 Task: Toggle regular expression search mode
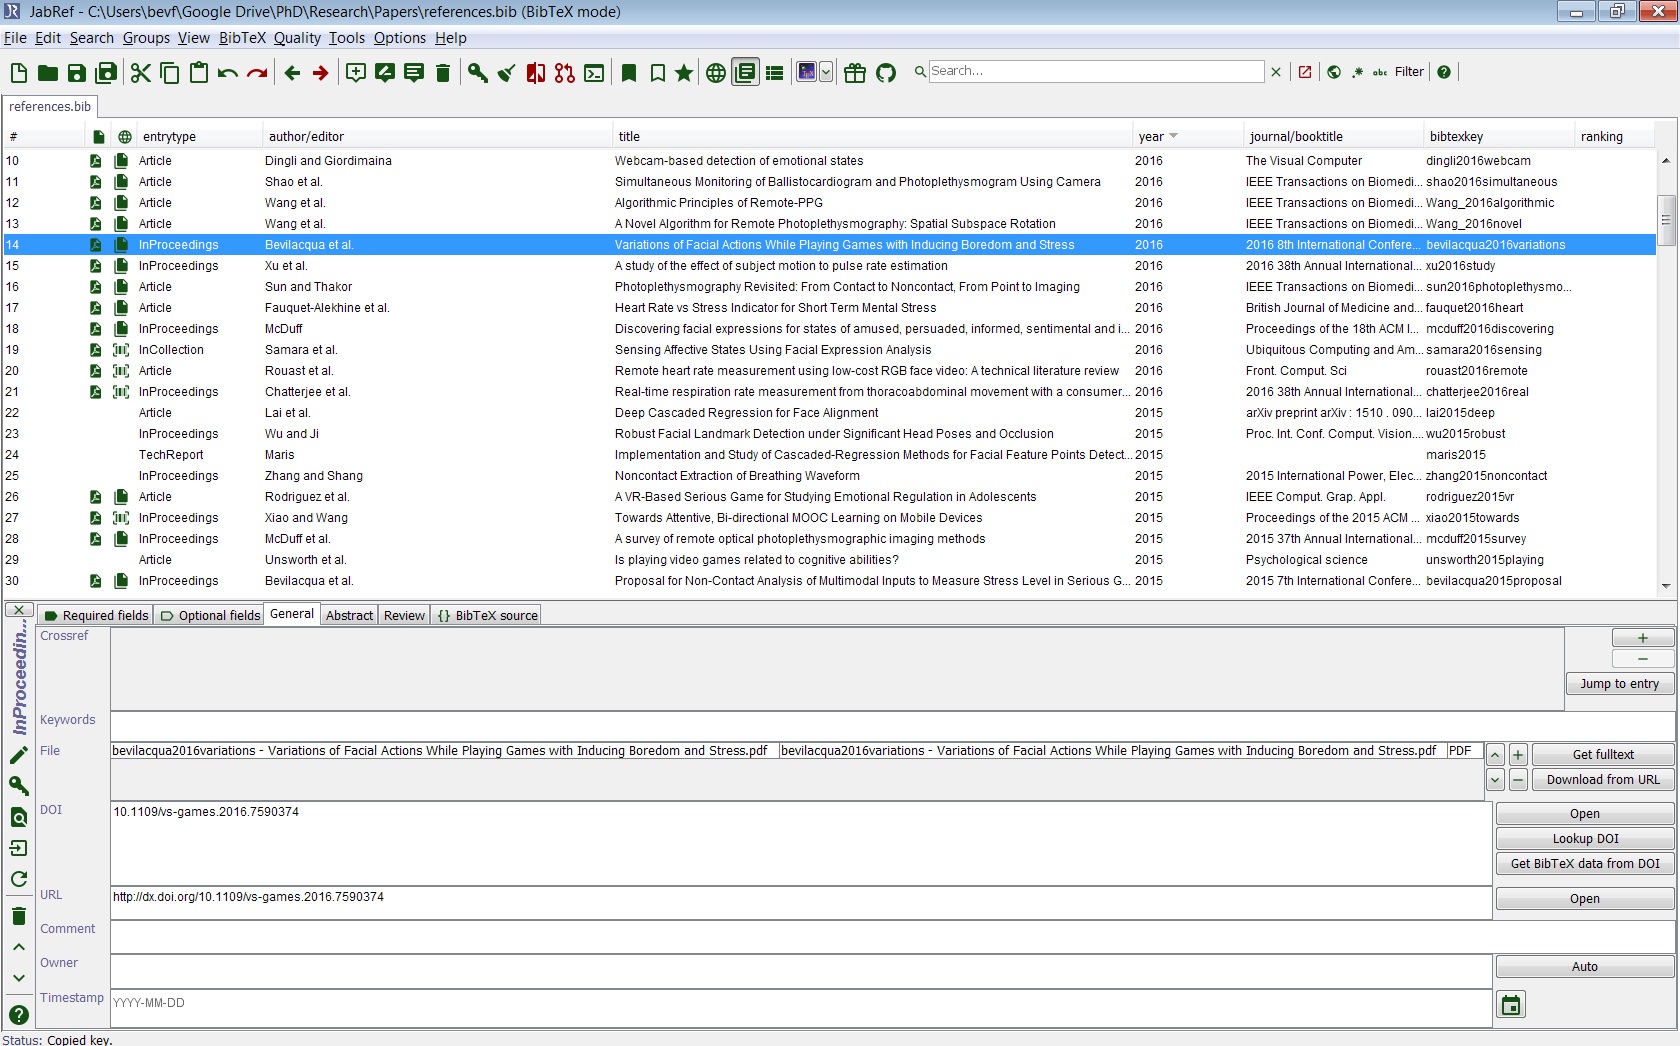coord(1357,72)
